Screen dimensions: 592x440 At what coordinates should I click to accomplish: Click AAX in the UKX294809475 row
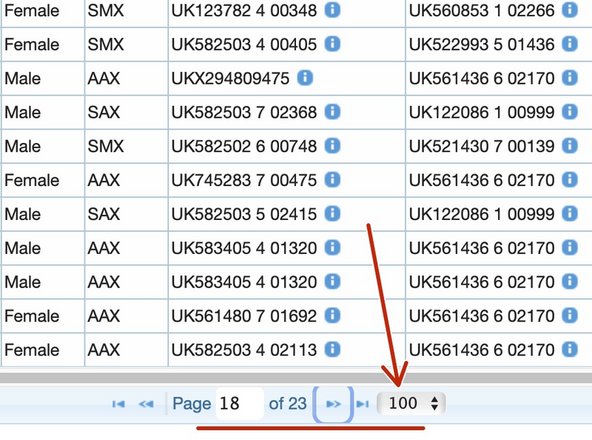pyautogui.click(x=104, y=79)
